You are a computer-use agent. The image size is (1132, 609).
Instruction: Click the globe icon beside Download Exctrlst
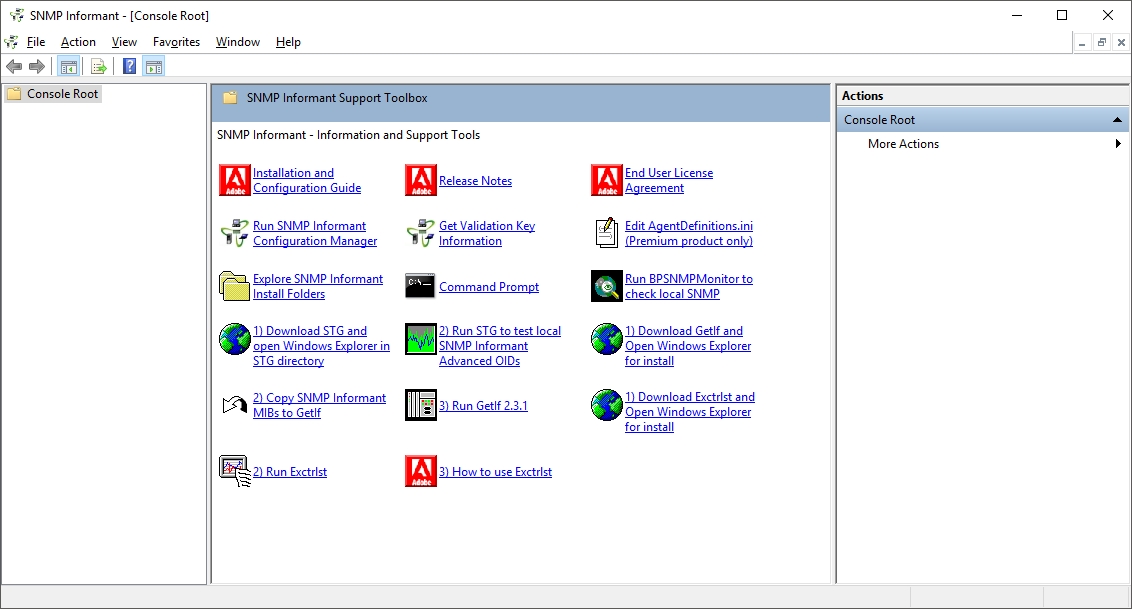tap(606, 405)
